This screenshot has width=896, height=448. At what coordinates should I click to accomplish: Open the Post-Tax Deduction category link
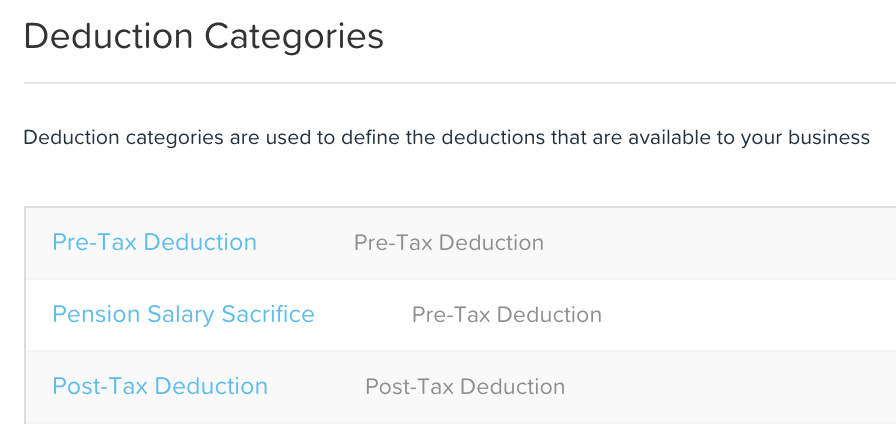click(160, 386)
